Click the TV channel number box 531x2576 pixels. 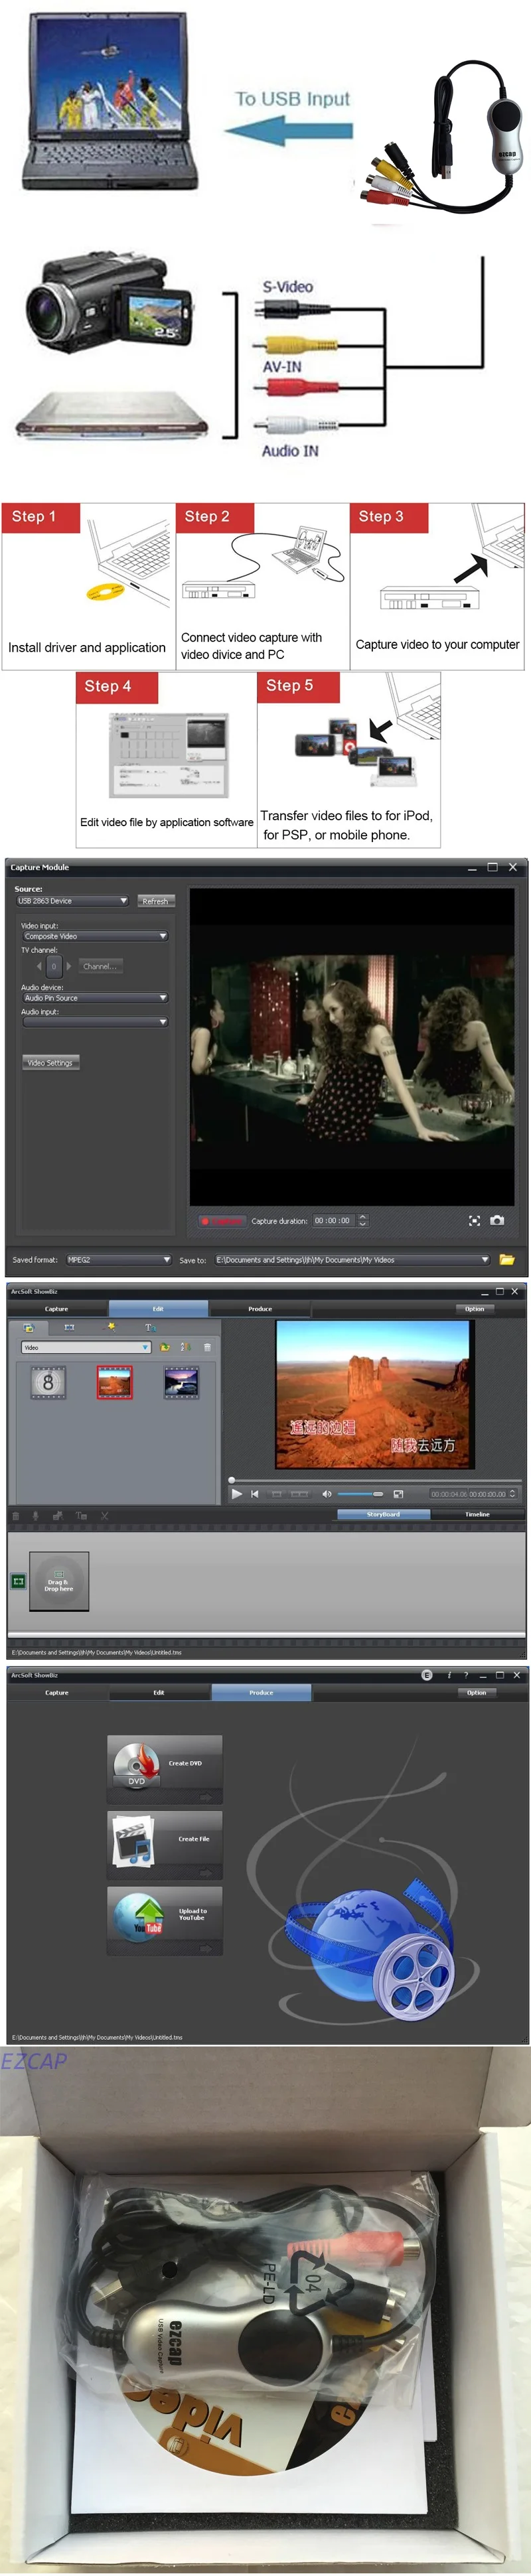54,966
